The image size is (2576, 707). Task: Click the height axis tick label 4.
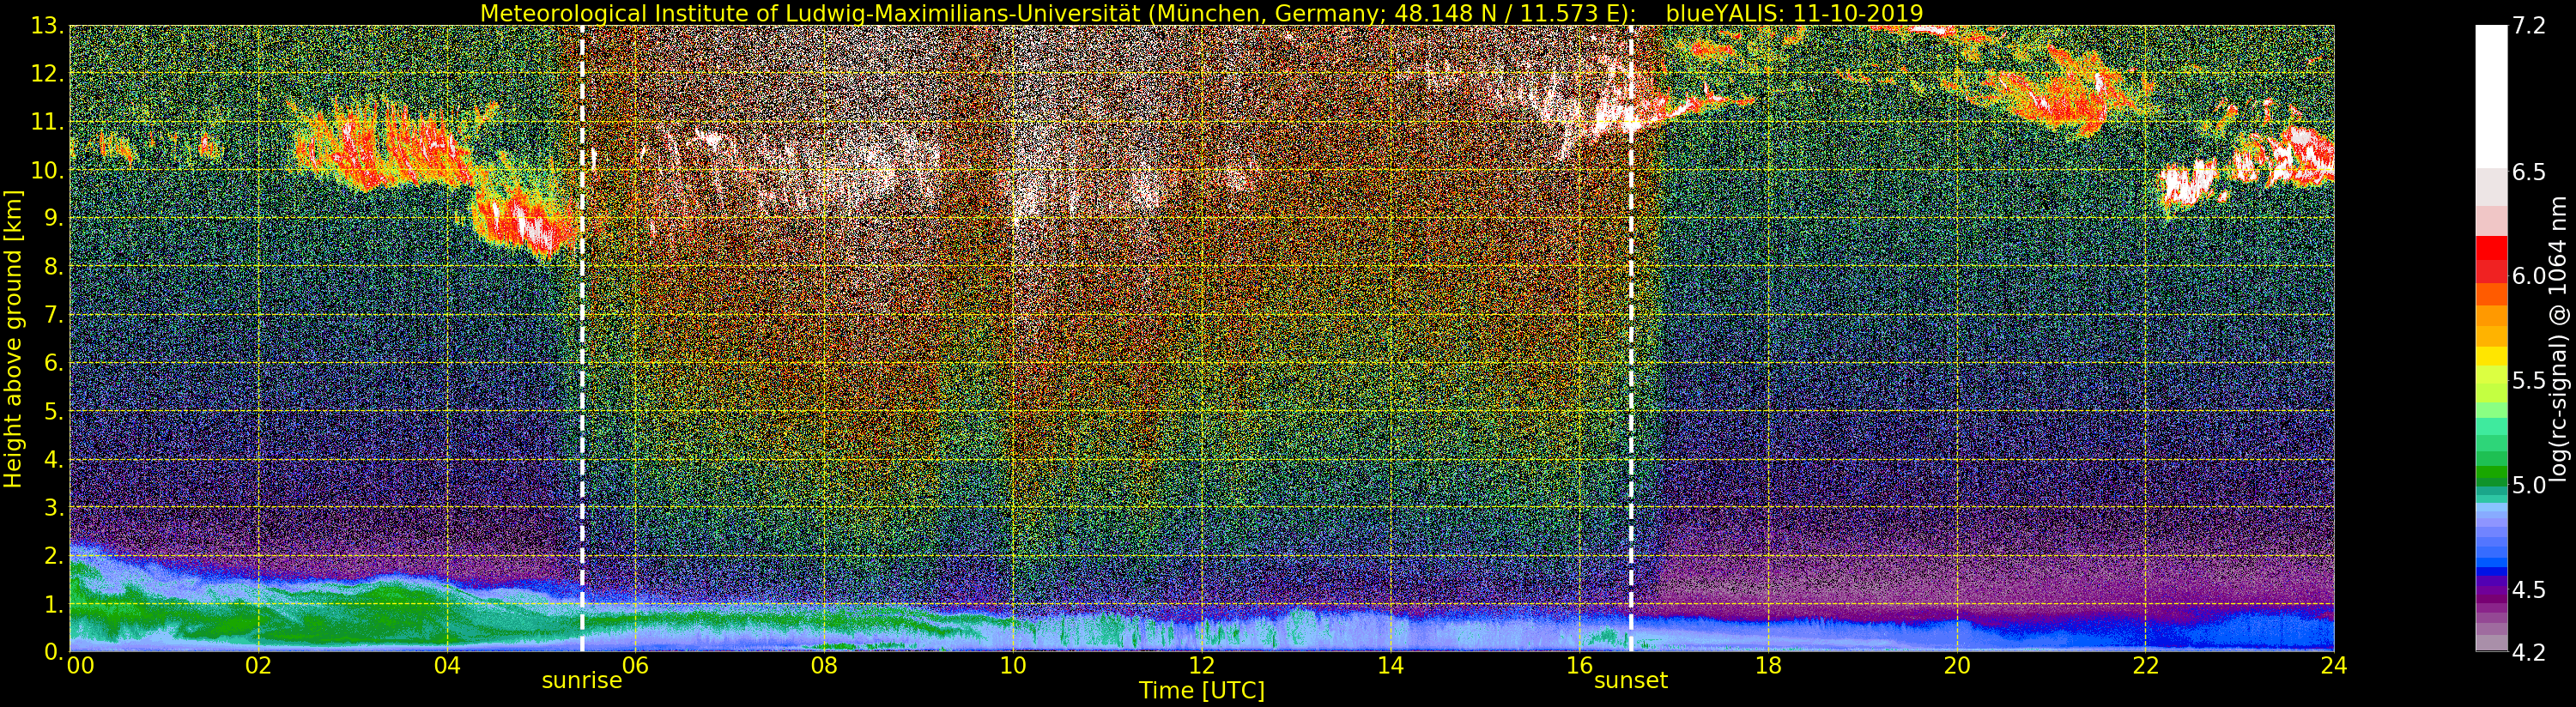(54, 460)
